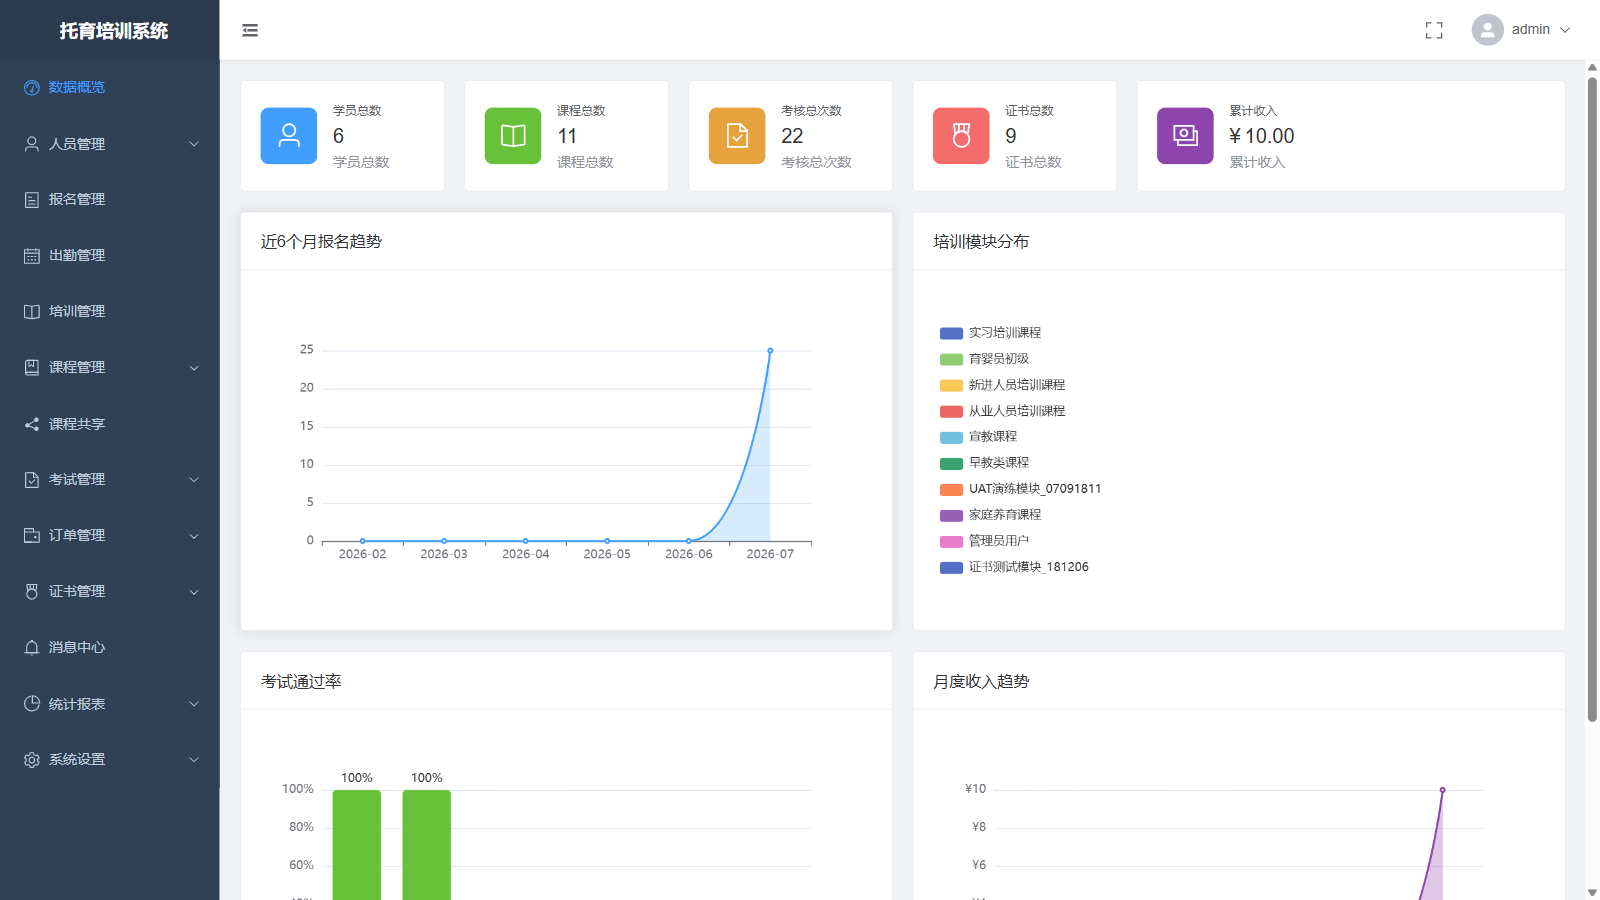The height and width of the screenshot is (900, 1600).
Task: Click the 培训管理 book icon
Action: click(32, 312)
